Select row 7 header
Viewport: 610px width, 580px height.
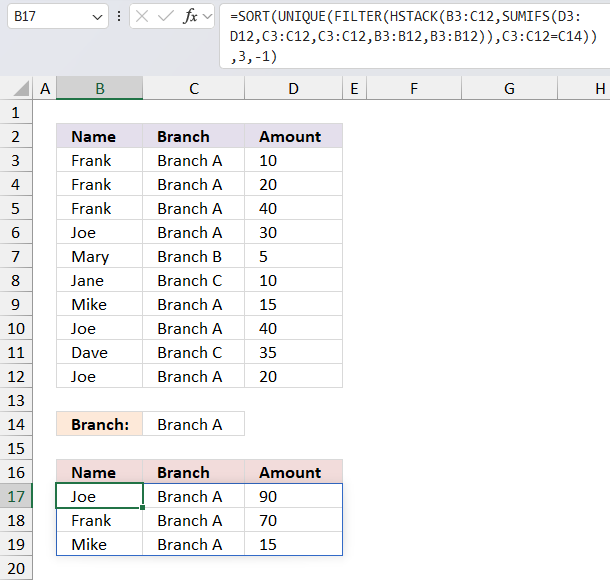(16, 256)
